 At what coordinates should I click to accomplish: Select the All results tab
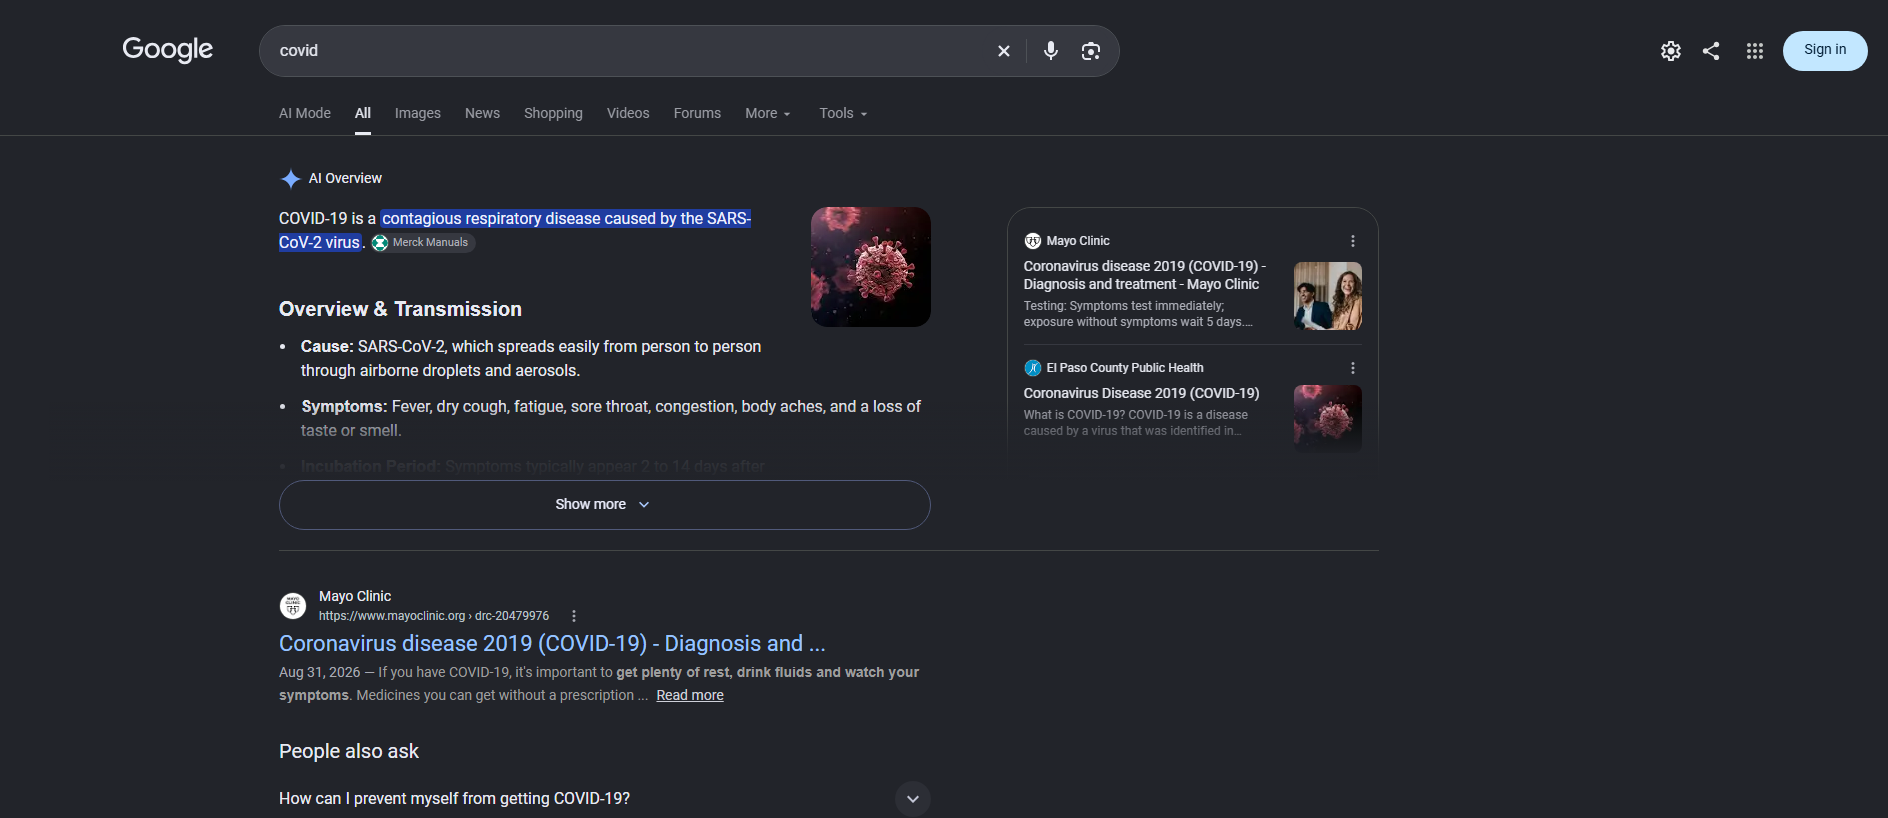click(363, 114)
